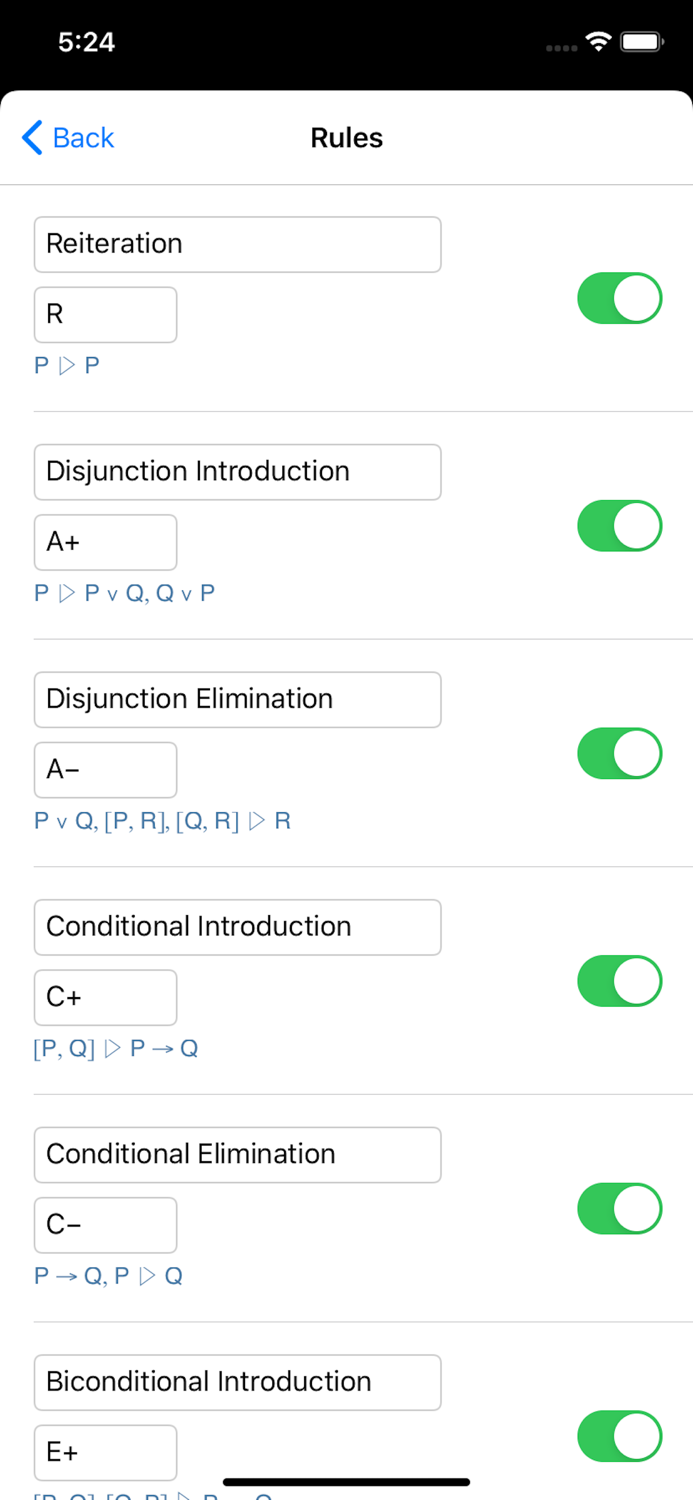Click the A− abbreviation field
The height and width of the screenshot is (1500, 693).
point(105,770)
